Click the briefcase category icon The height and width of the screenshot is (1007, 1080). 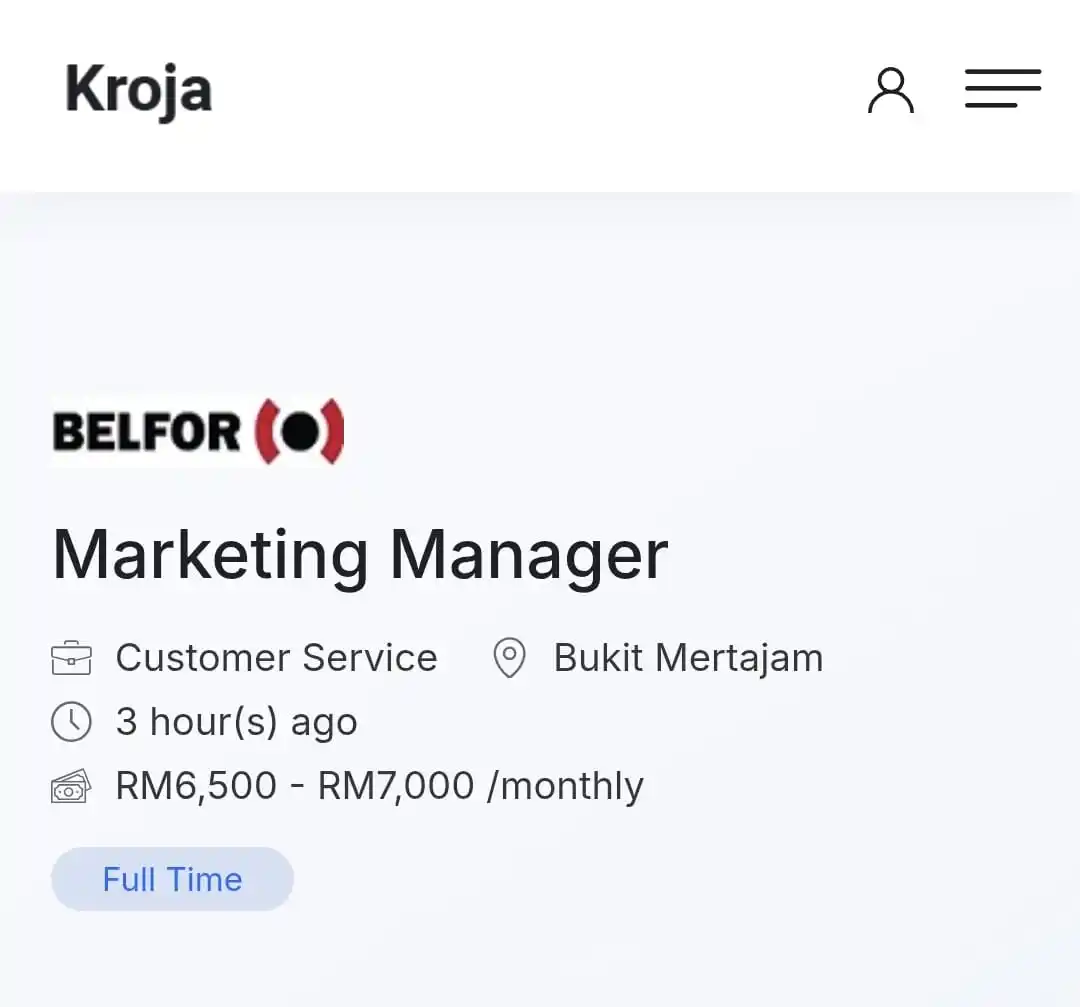(x=71, y=658)
